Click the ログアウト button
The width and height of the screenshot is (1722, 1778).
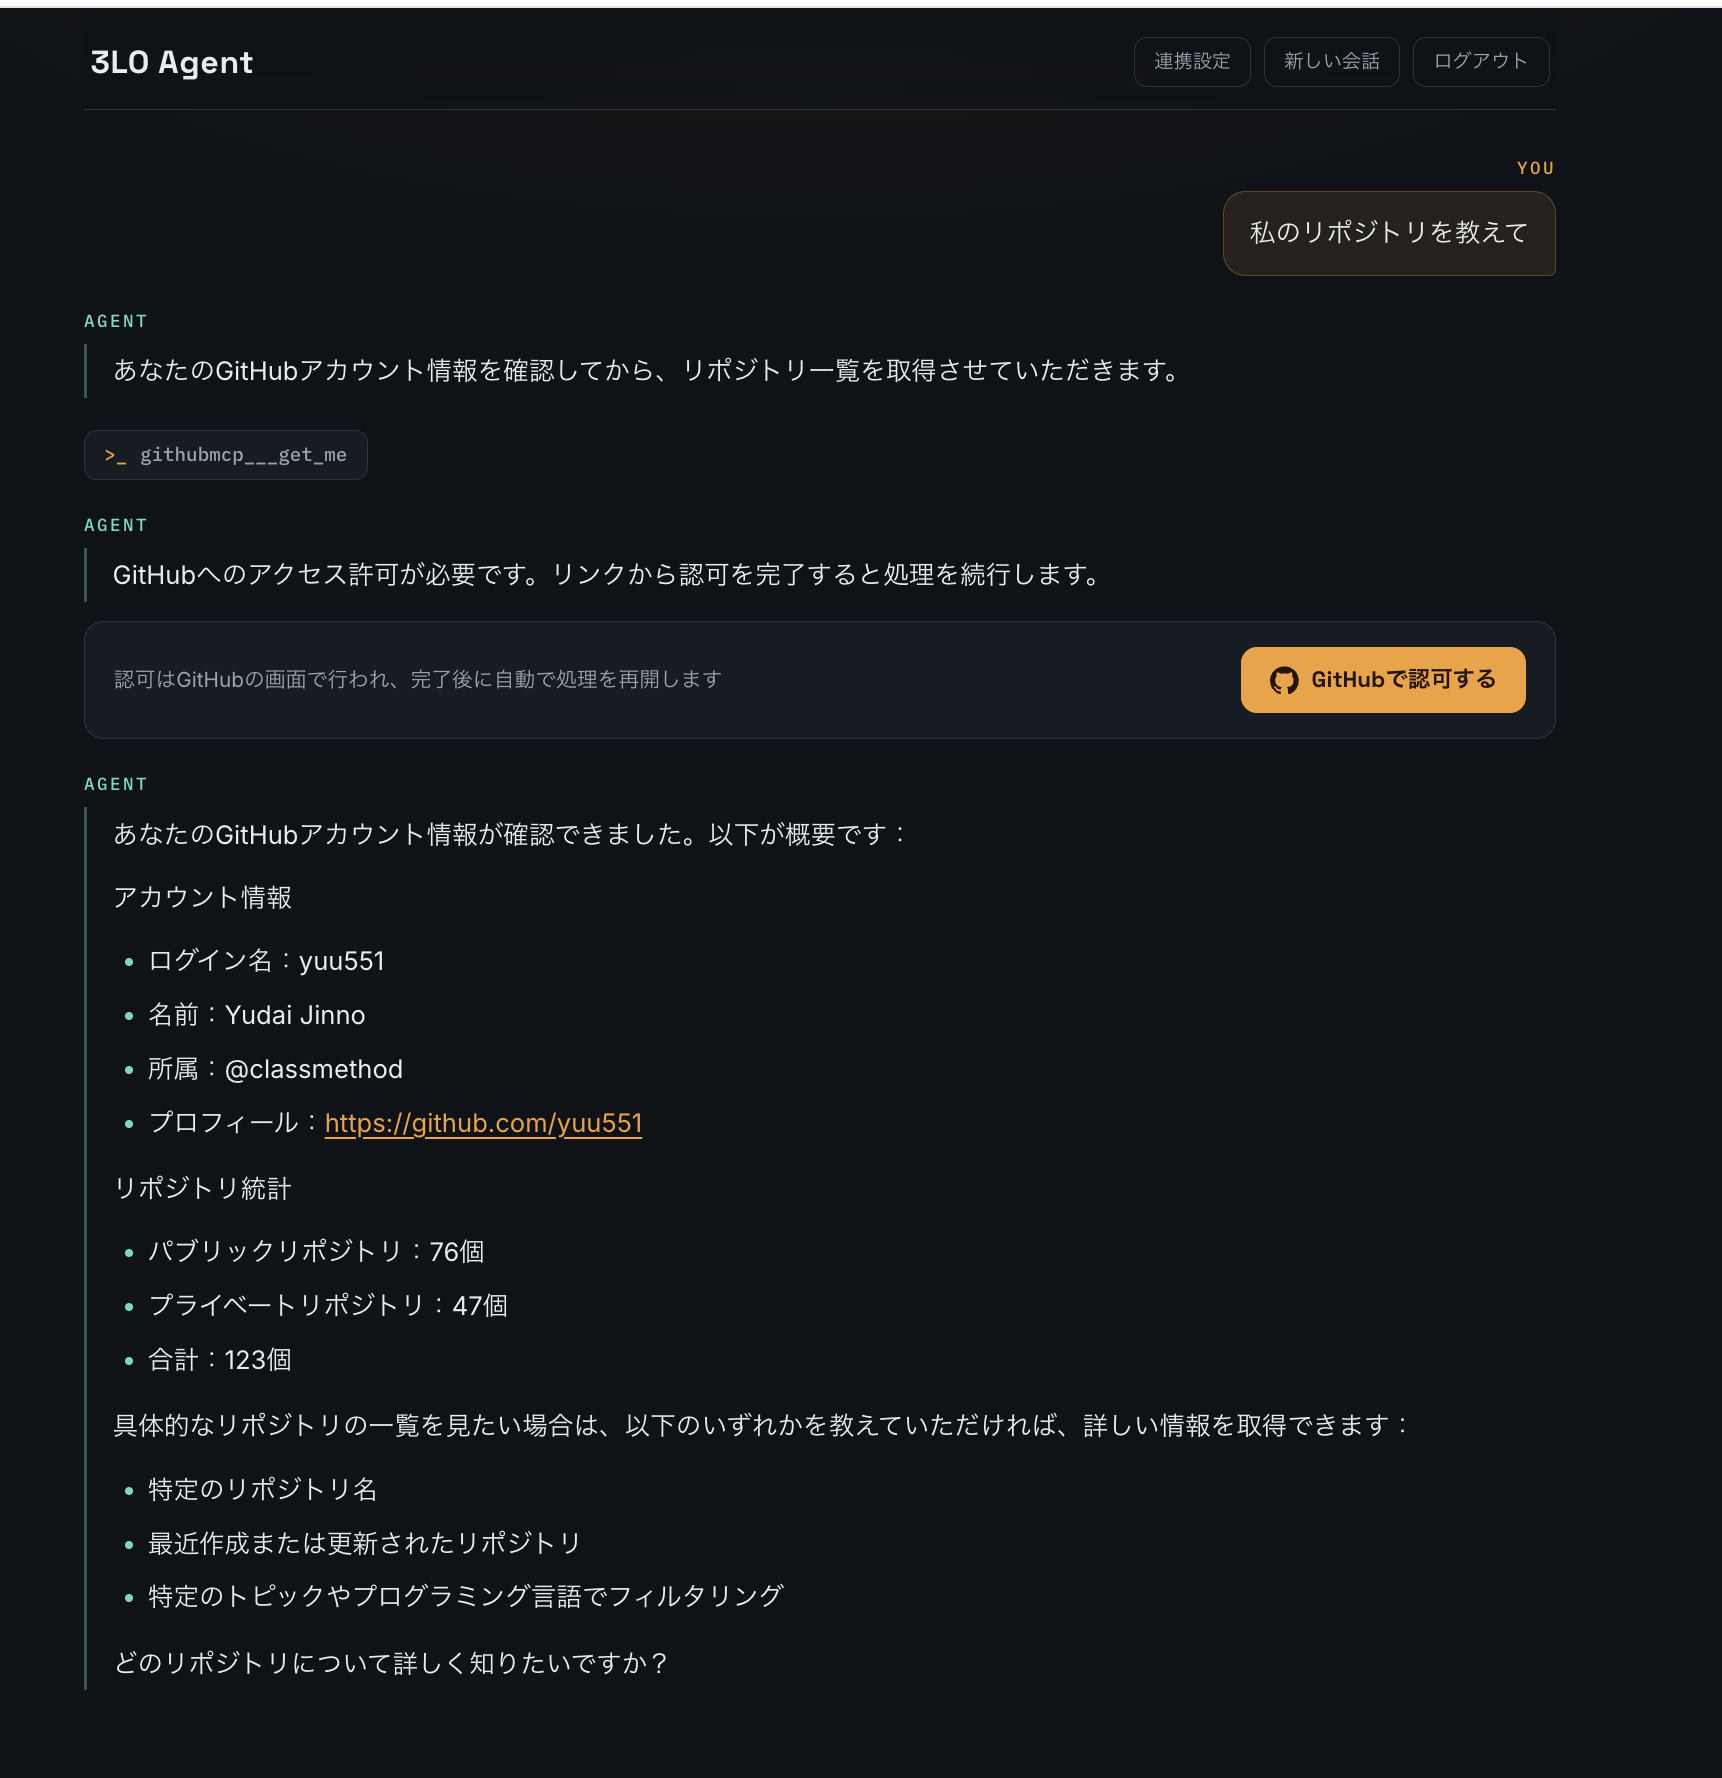point(1481,62)
